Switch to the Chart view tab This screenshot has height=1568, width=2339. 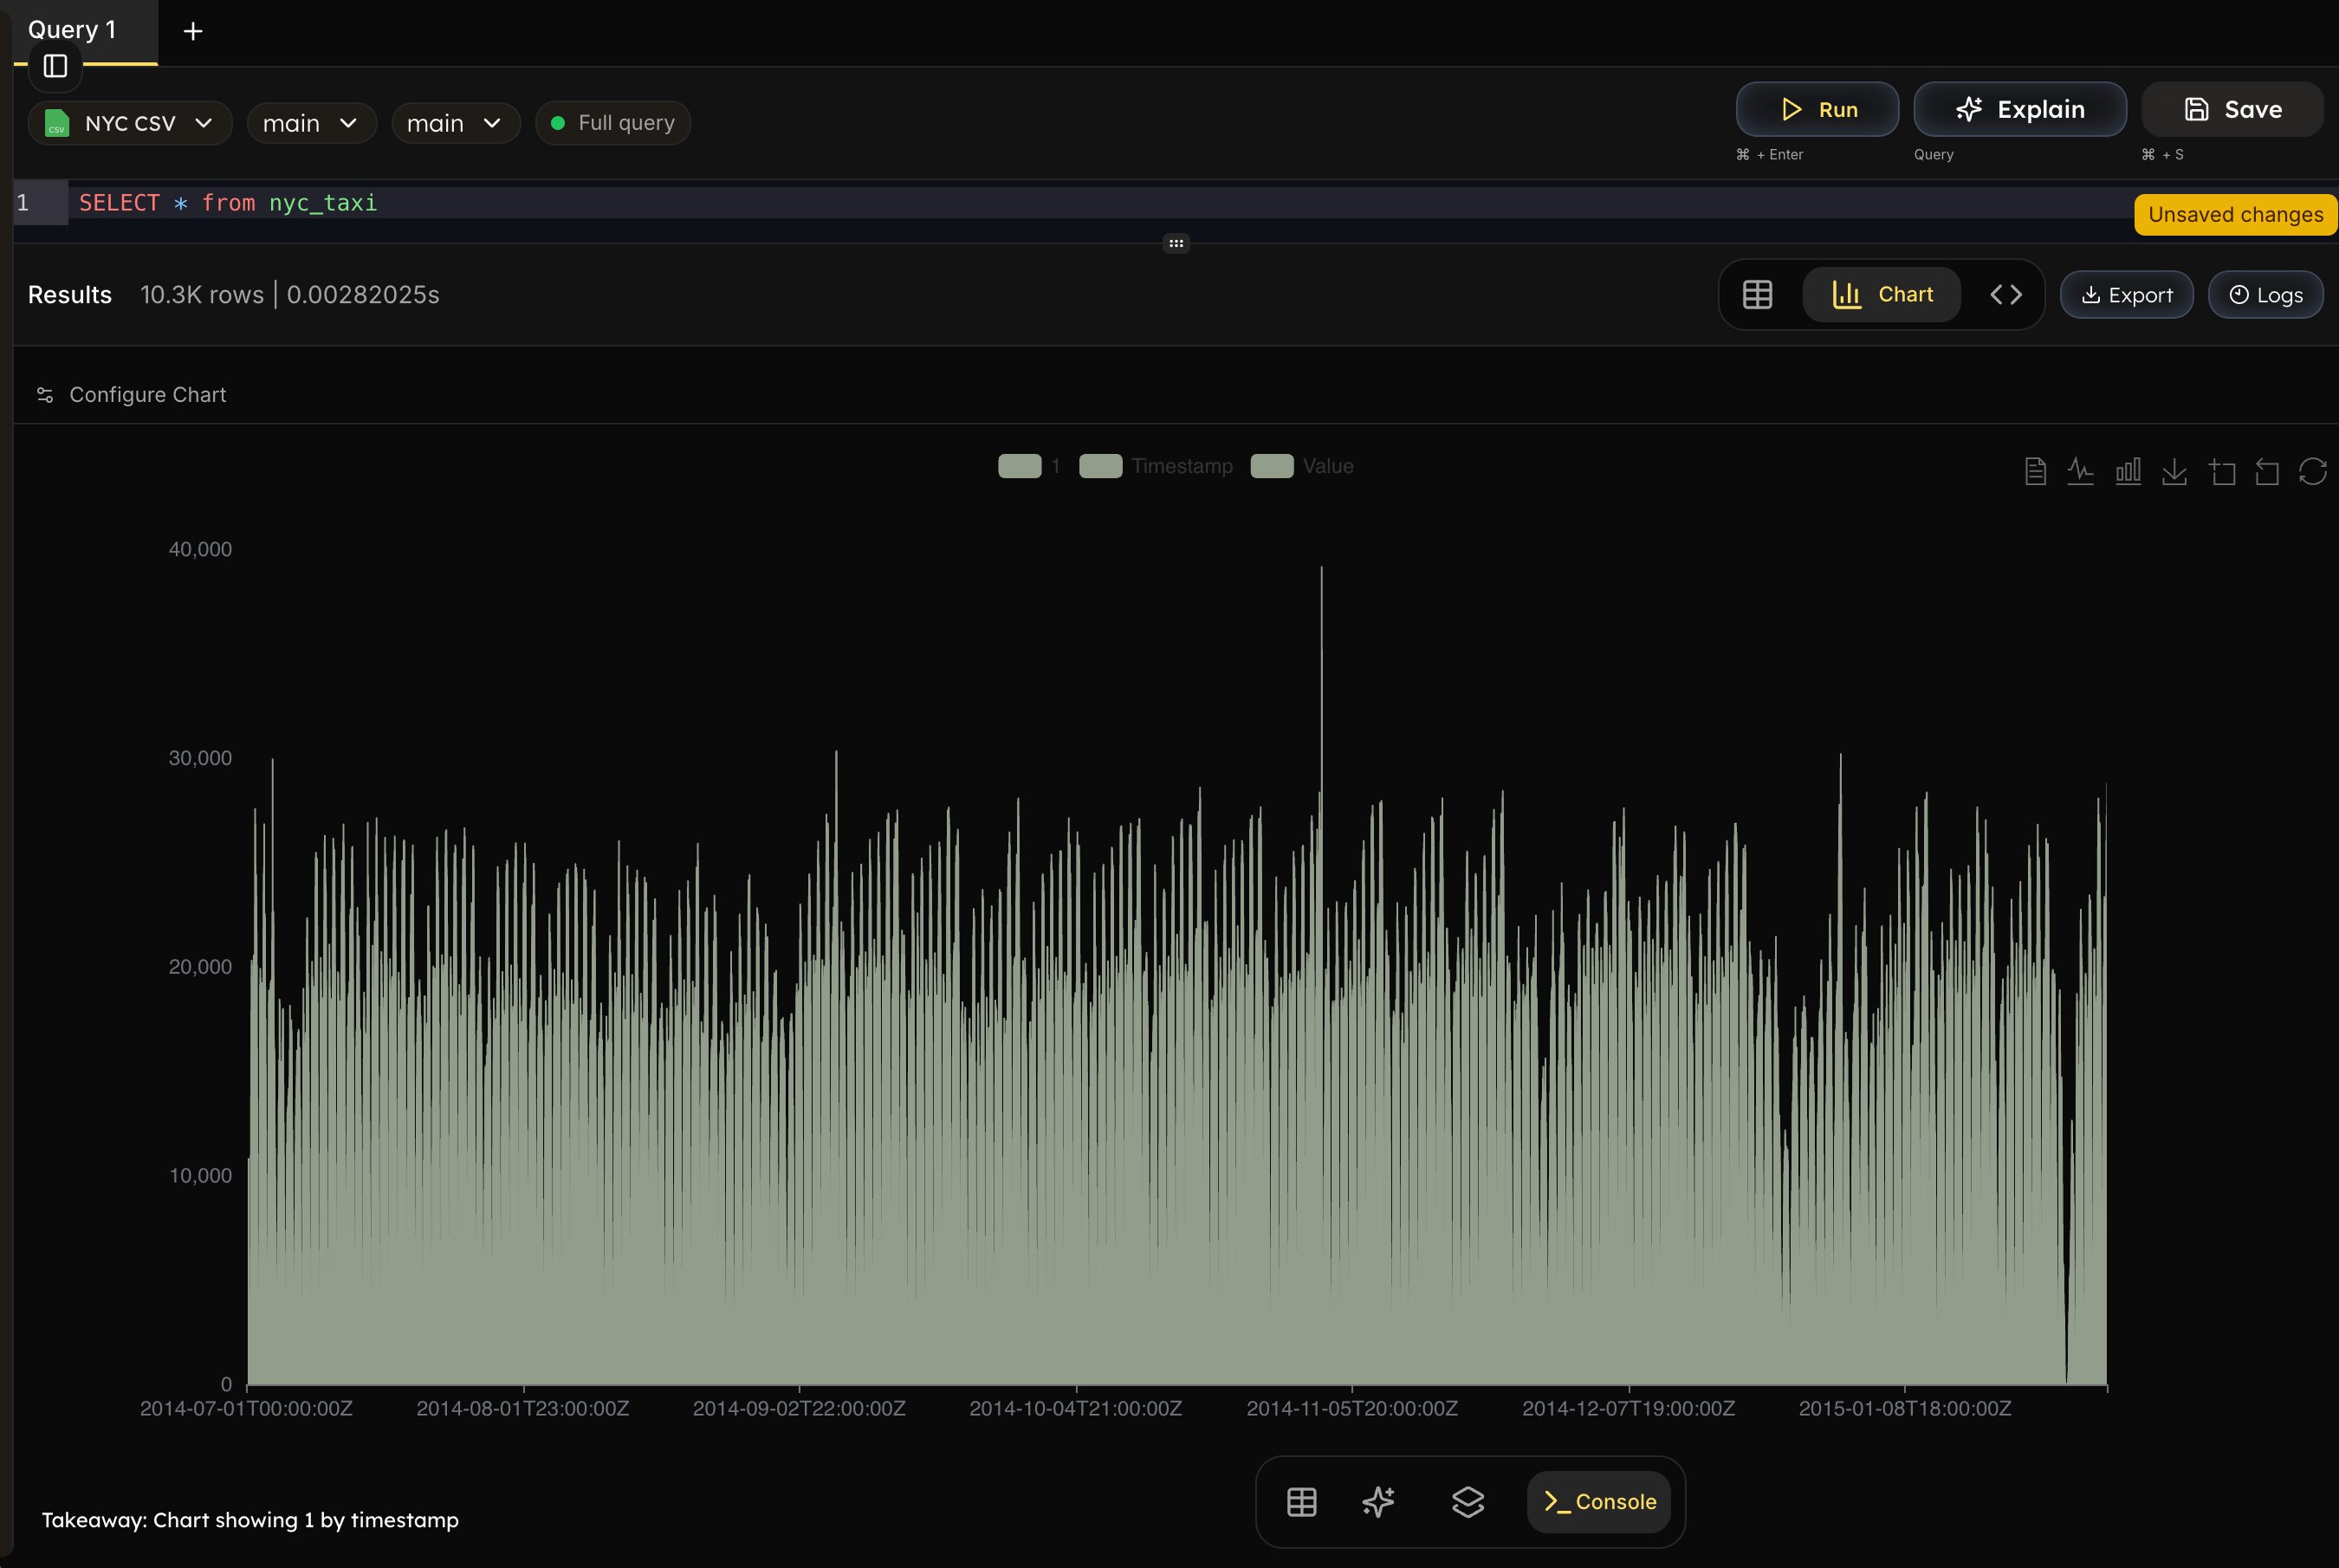[x=1881, y=295]
